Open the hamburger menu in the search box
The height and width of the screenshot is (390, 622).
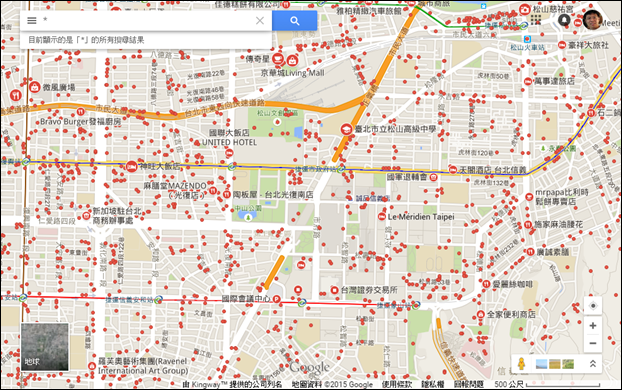click(32, 21)
